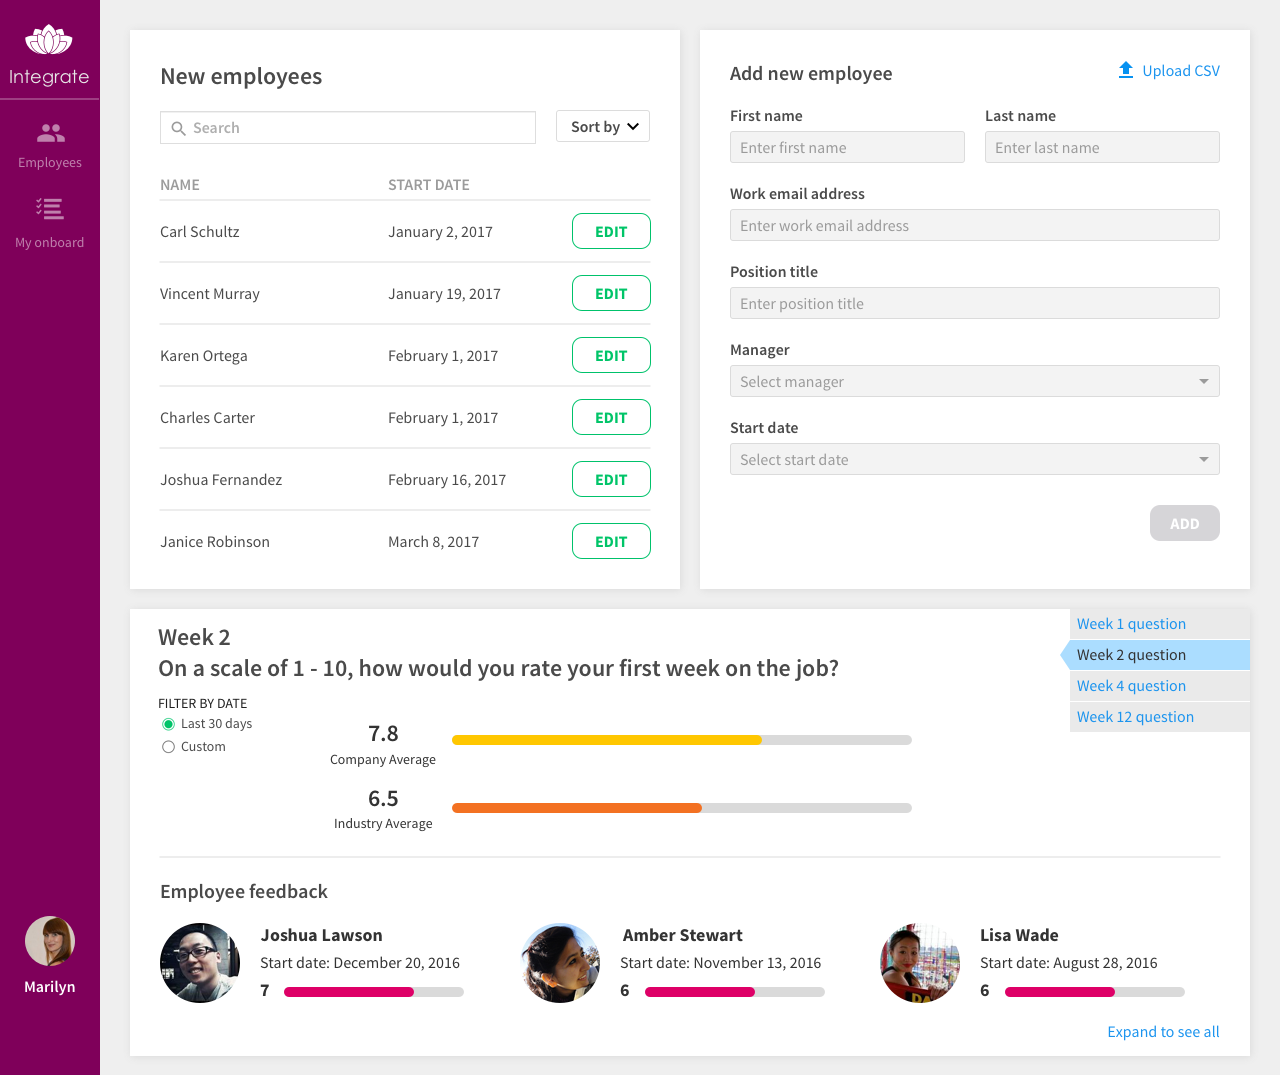Click the First name input field
The height and width of the screenshot is (1075, 1280).
(x=847, y=147)
